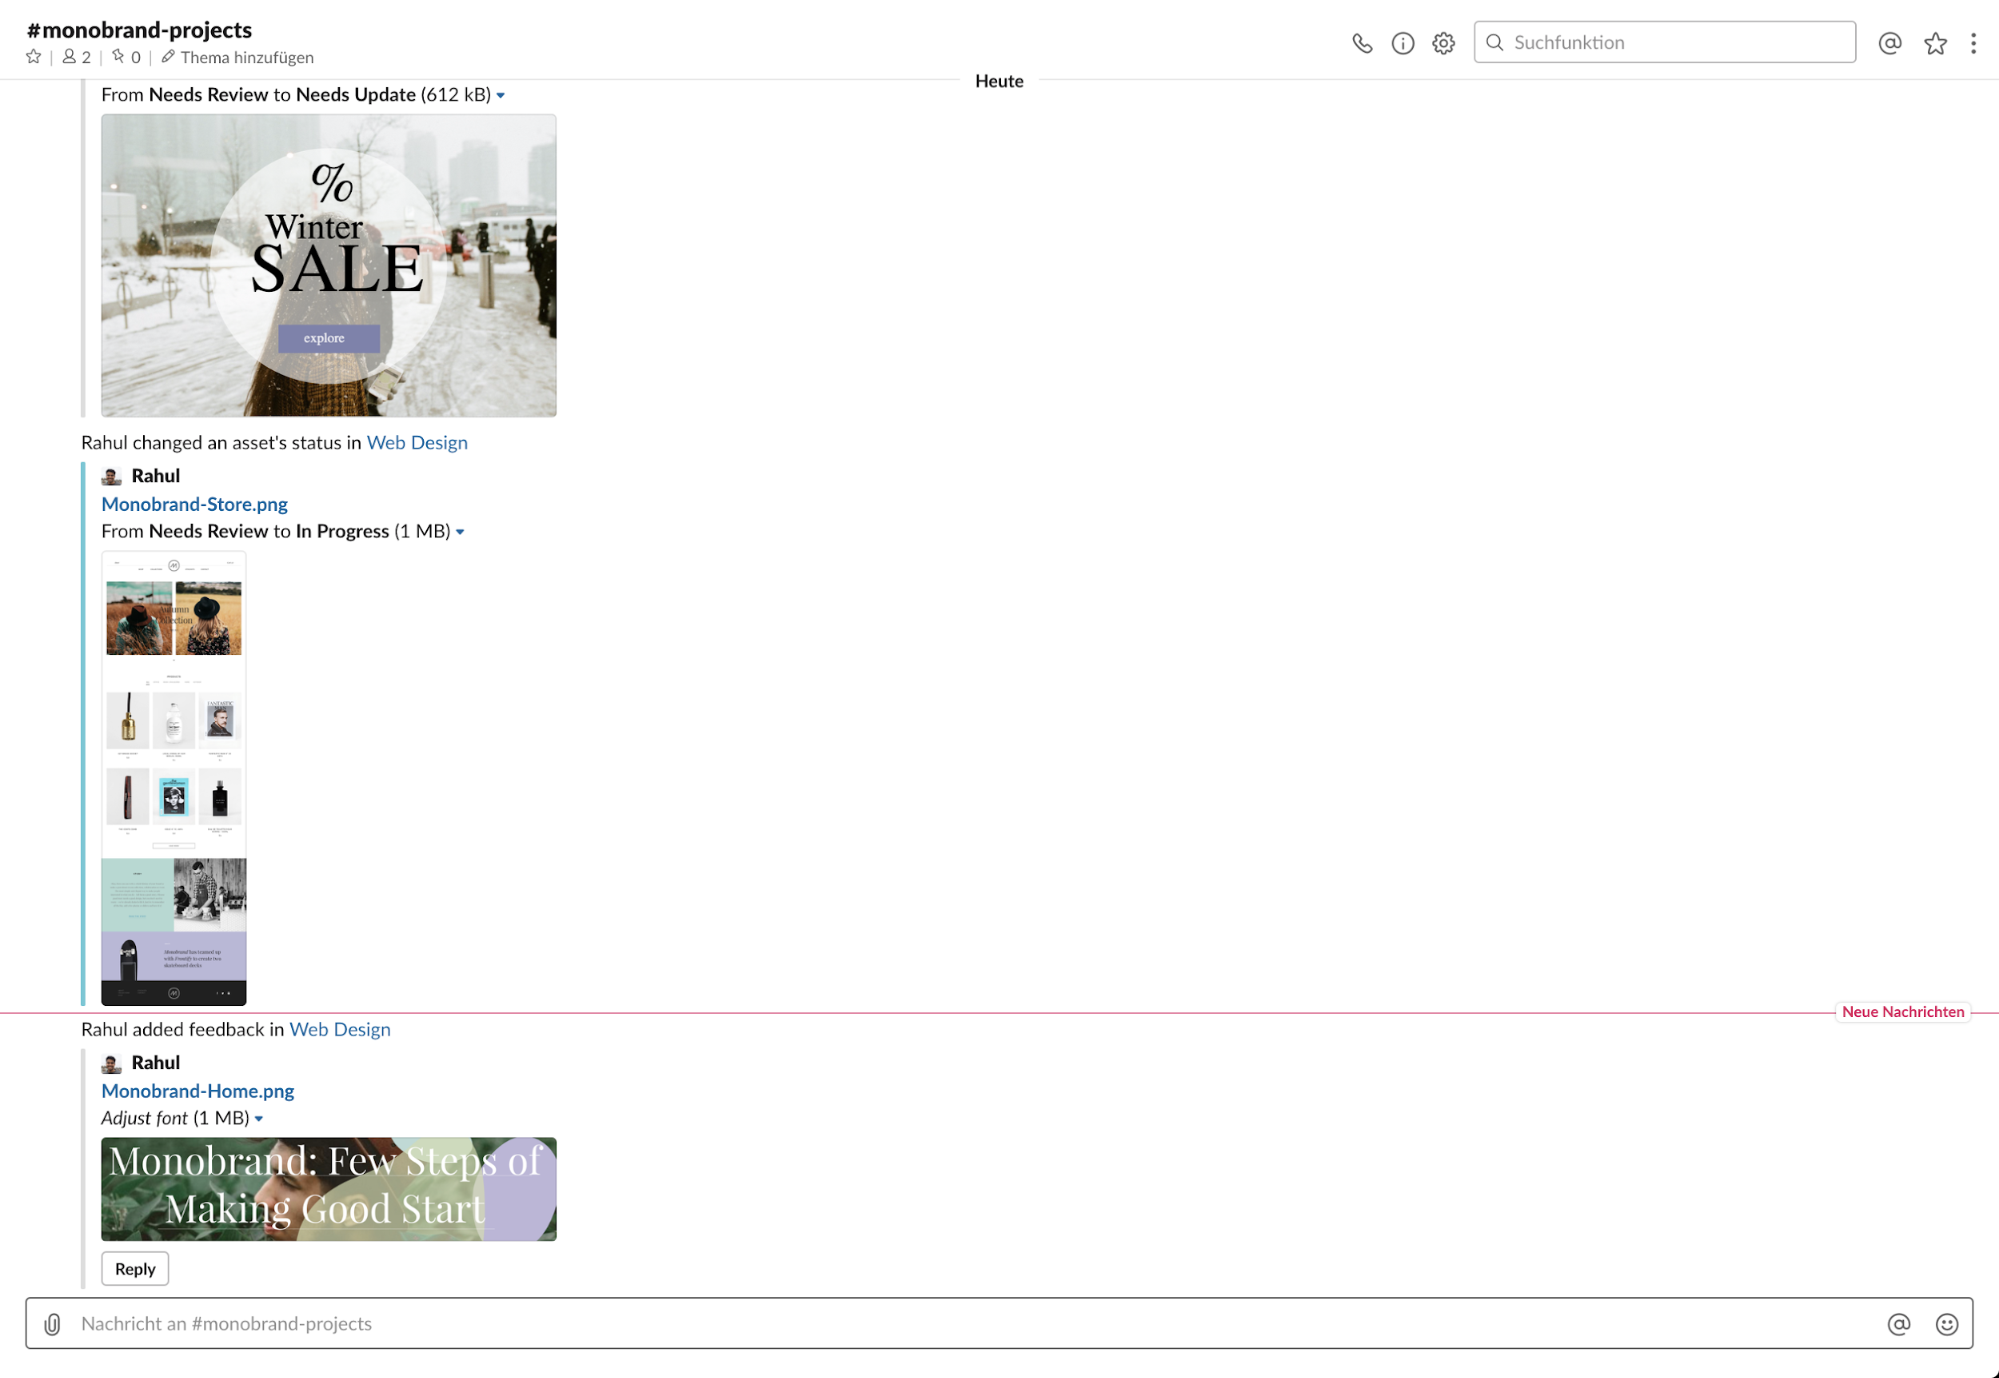The width and height of the screenshot is (1999, 1378).
Task: Click the "Needs Update" status text
Action: [355, 95]
